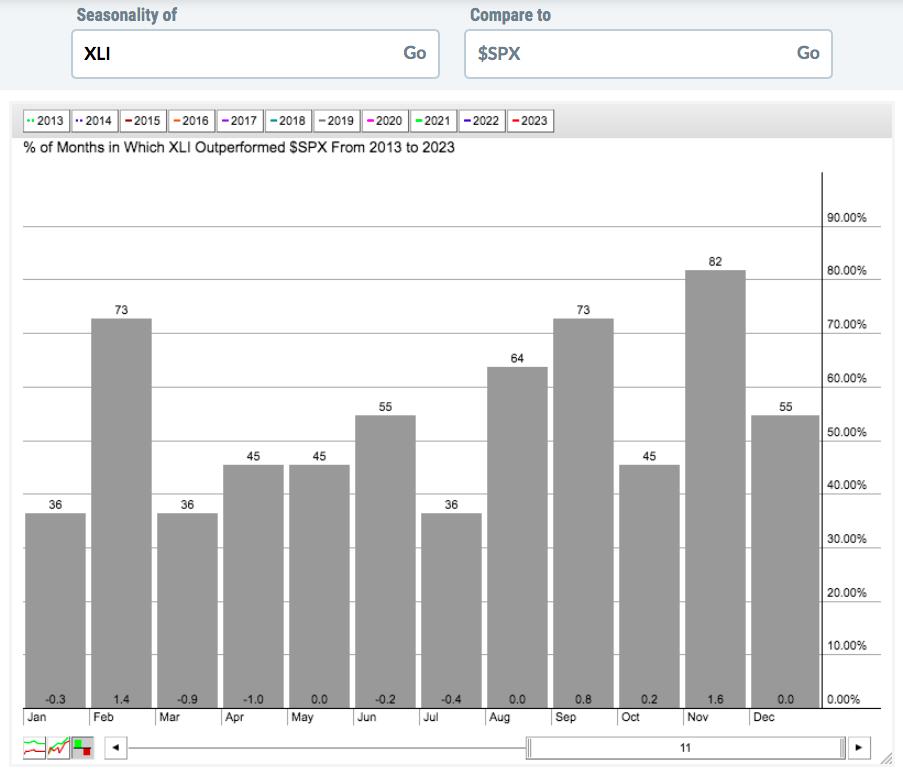Screen dimensions: 903x776
Task: Toggle the 2020 year legend button
Action: [x=385, y=121]
